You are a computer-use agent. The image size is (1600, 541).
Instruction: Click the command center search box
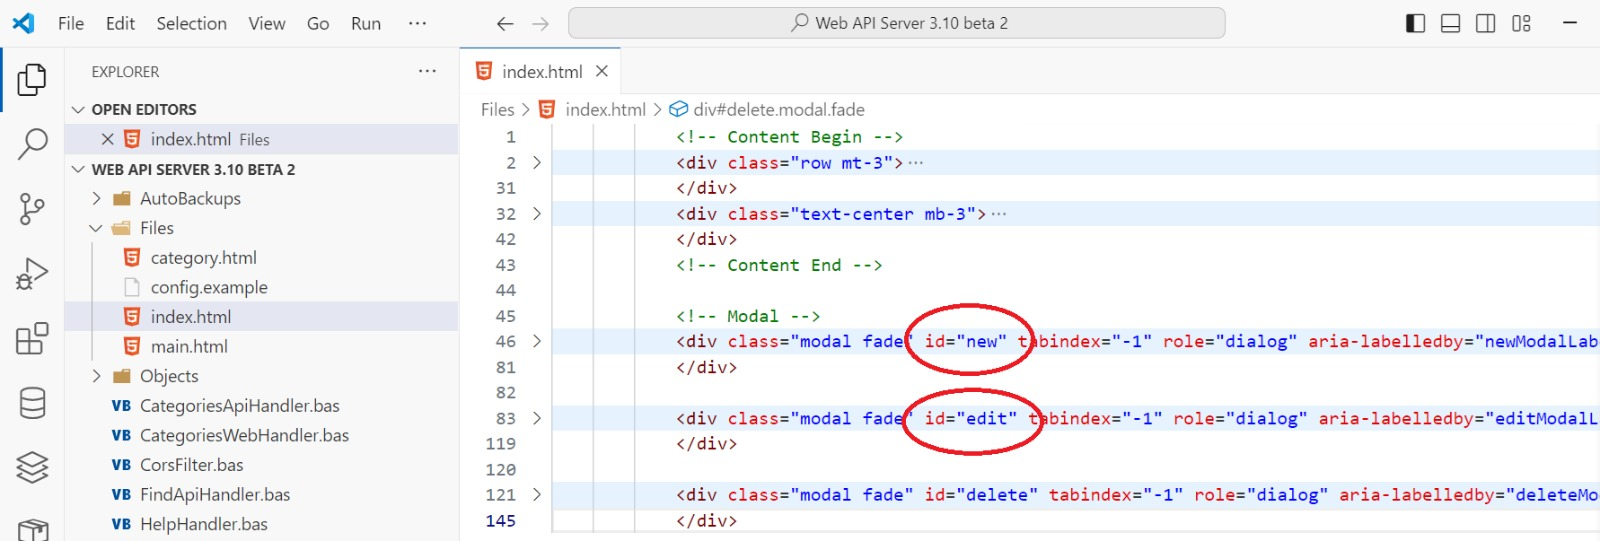coord(896,23)
